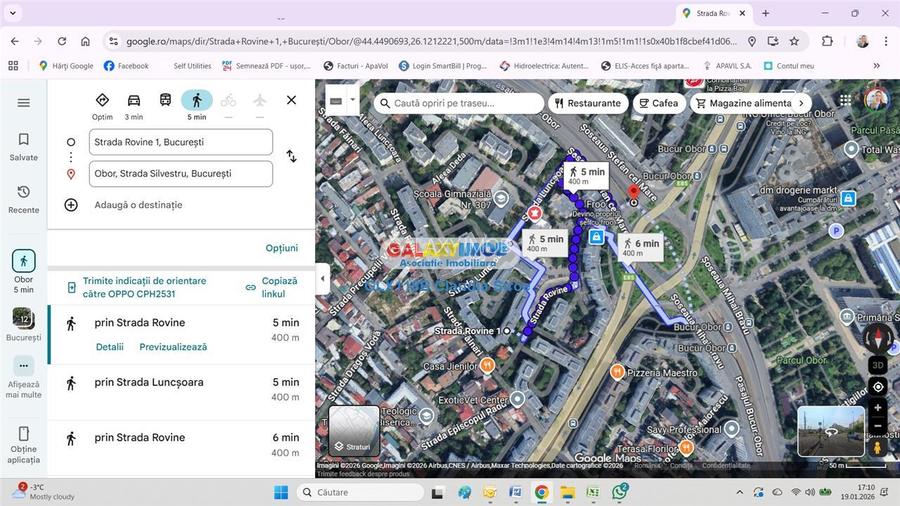Zoom out on the map with minus
Image resolution: width=900 pixels, height=506 pixels.
tap(878, 426)
